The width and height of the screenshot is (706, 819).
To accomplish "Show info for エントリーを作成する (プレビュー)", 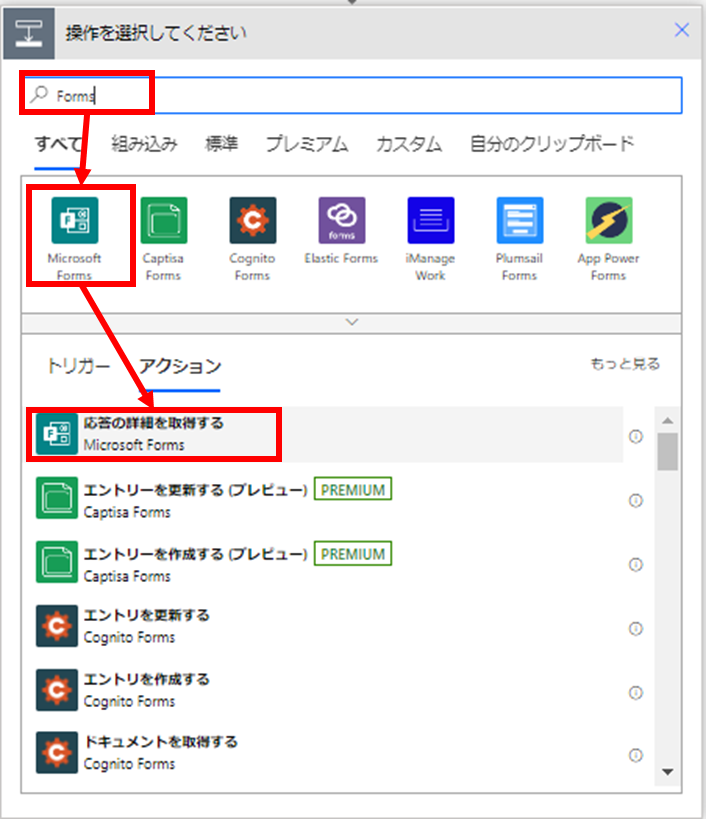I will tap(636, 565).
